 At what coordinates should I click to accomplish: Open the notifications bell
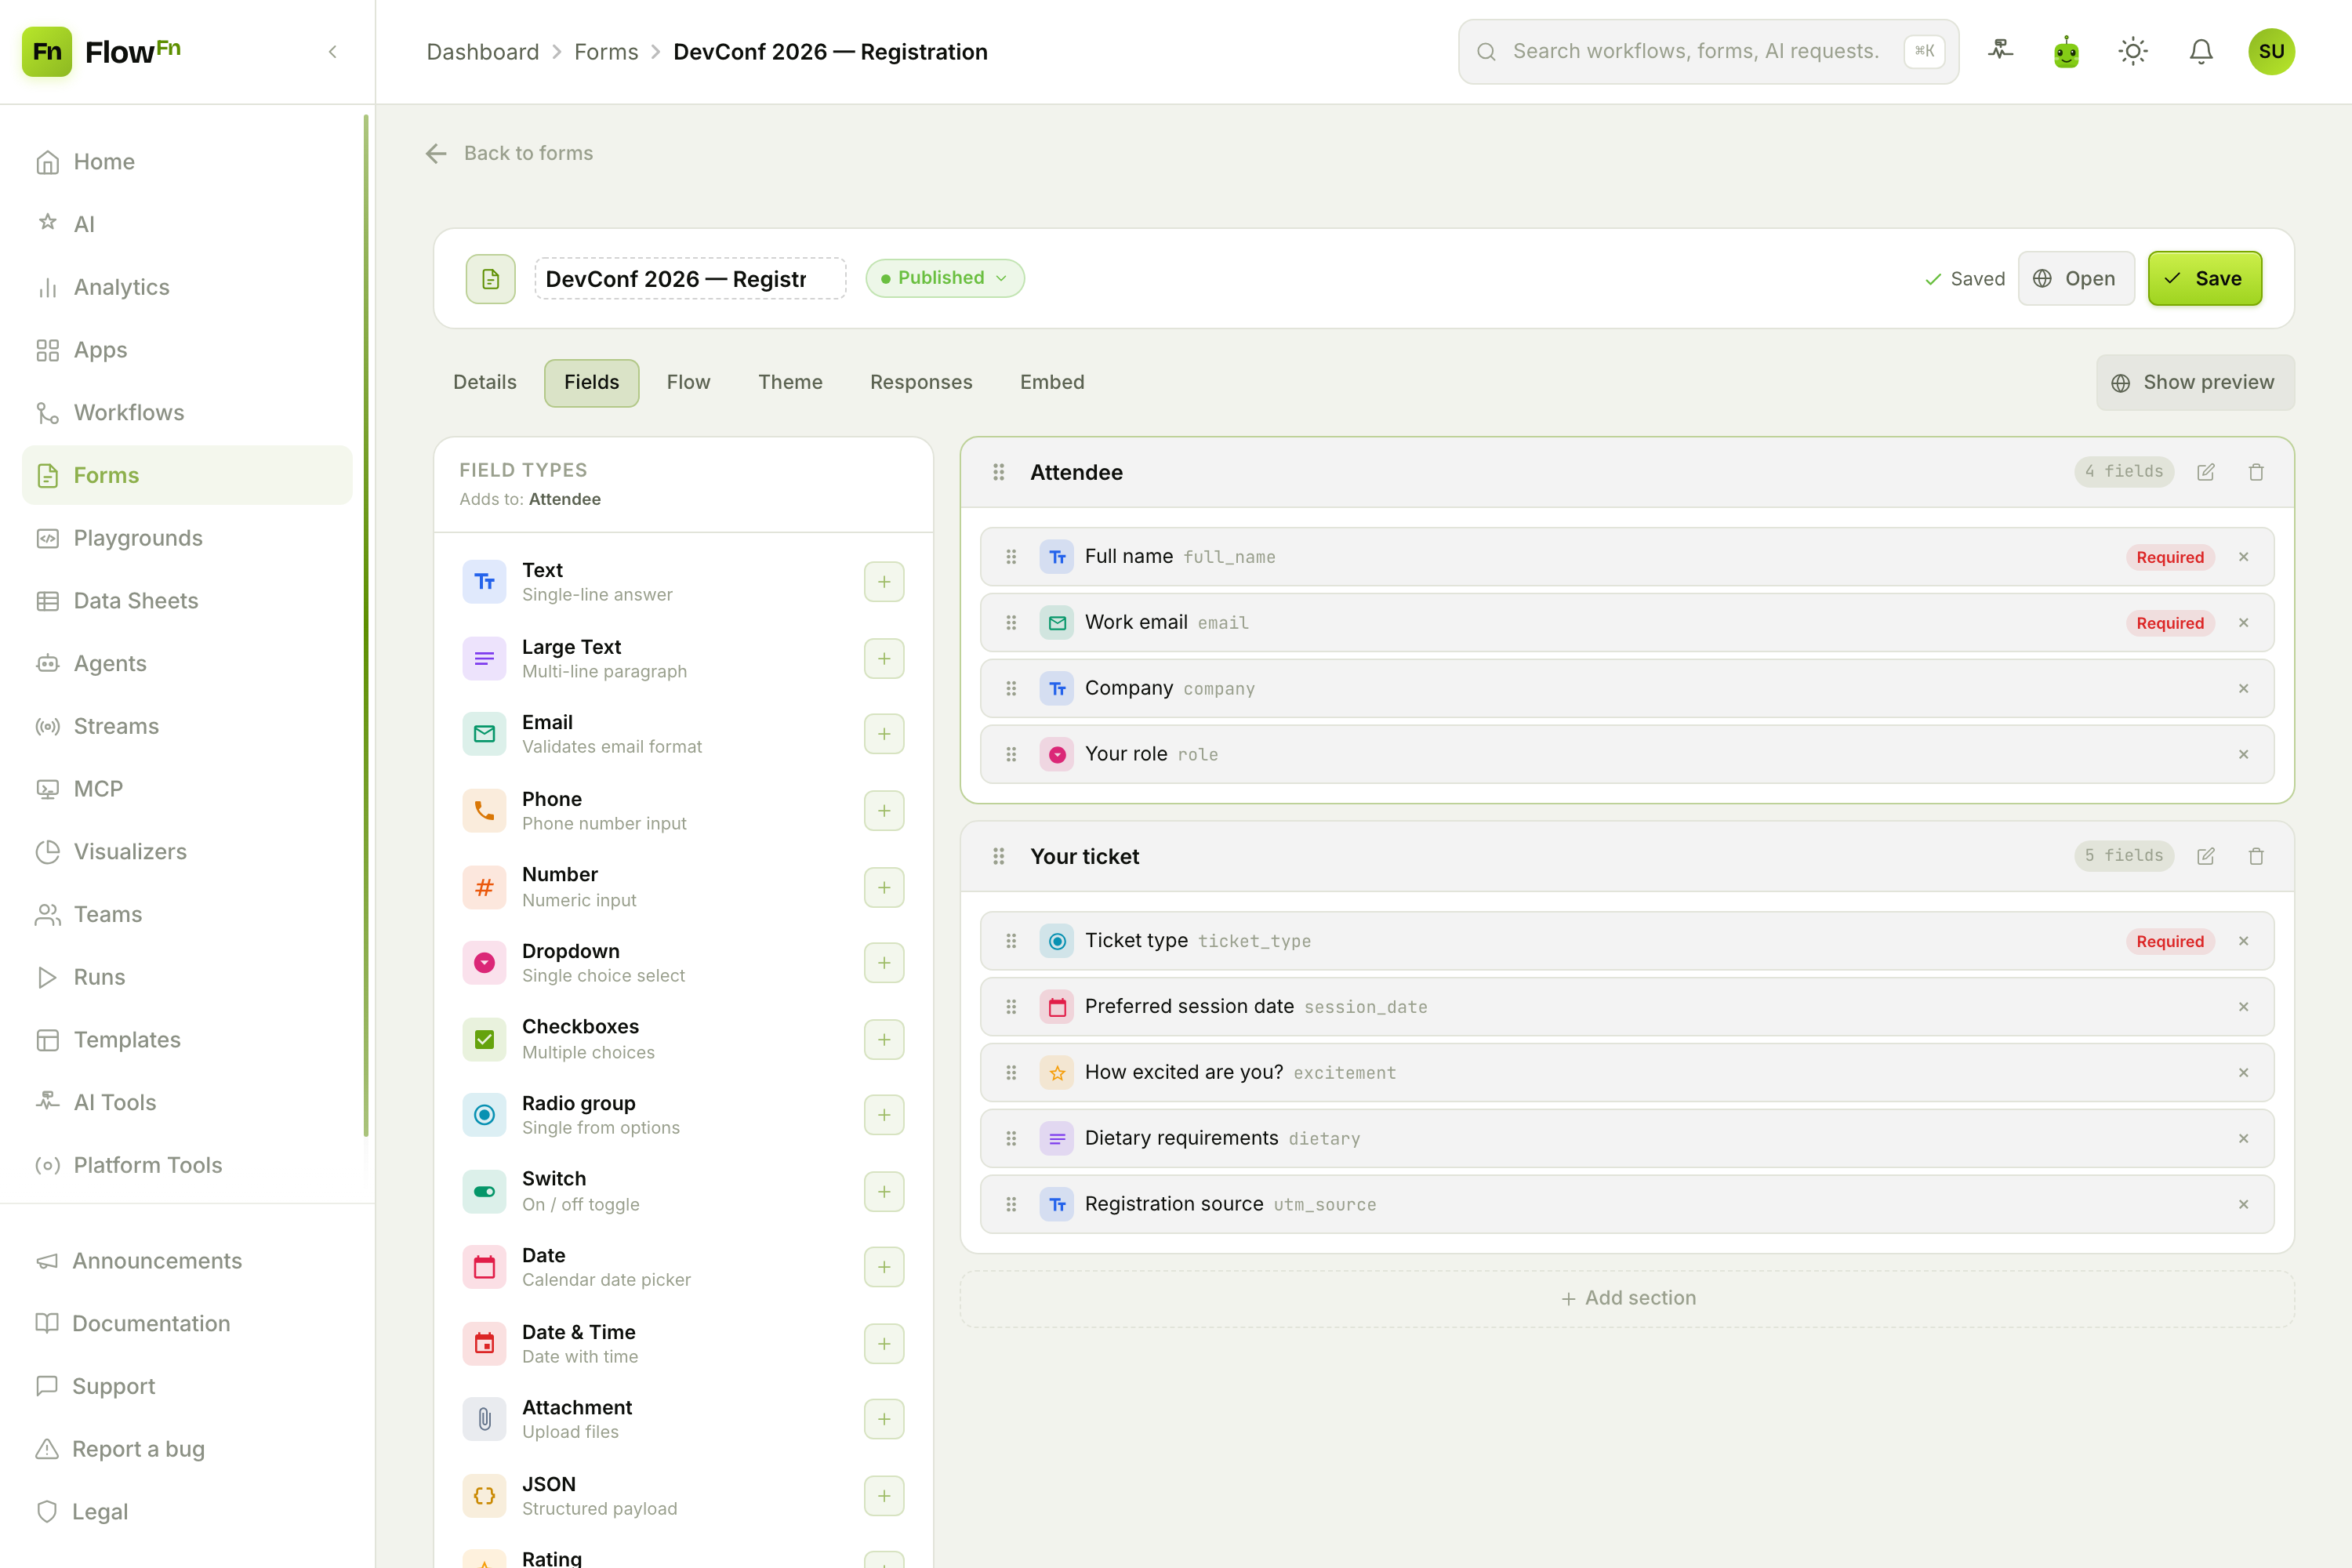coord(2201,51)
